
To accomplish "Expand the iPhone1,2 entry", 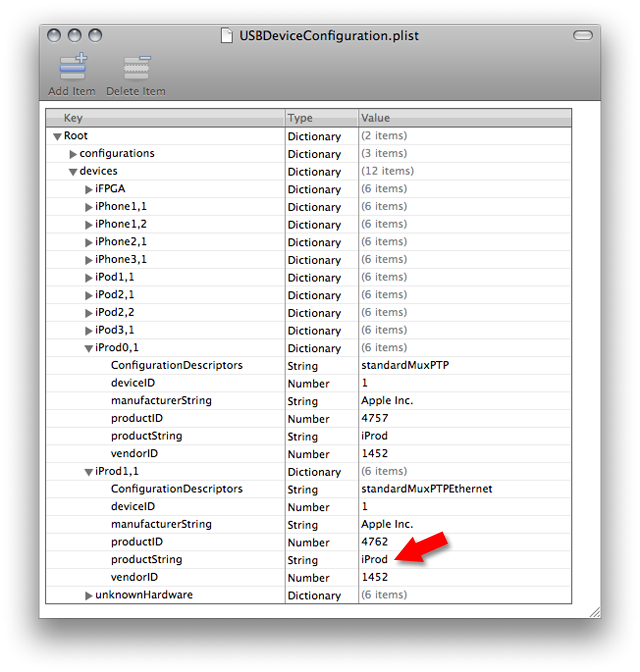I will coord(89,225).
